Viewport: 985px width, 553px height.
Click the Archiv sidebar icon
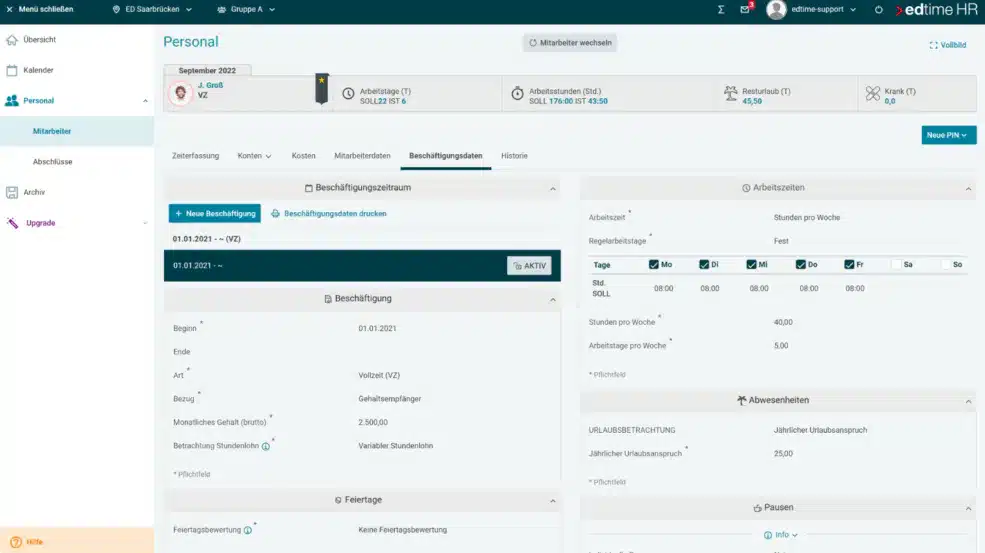coord(12,192)
